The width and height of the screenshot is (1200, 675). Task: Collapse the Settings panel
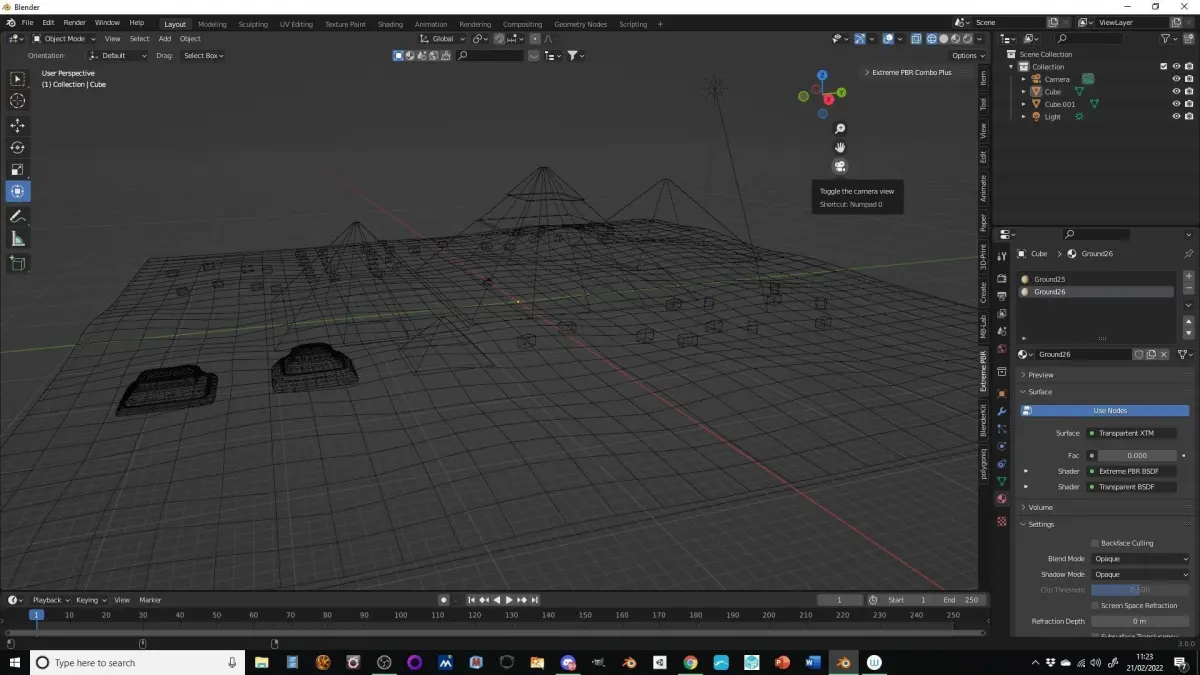pos(1041,524)
